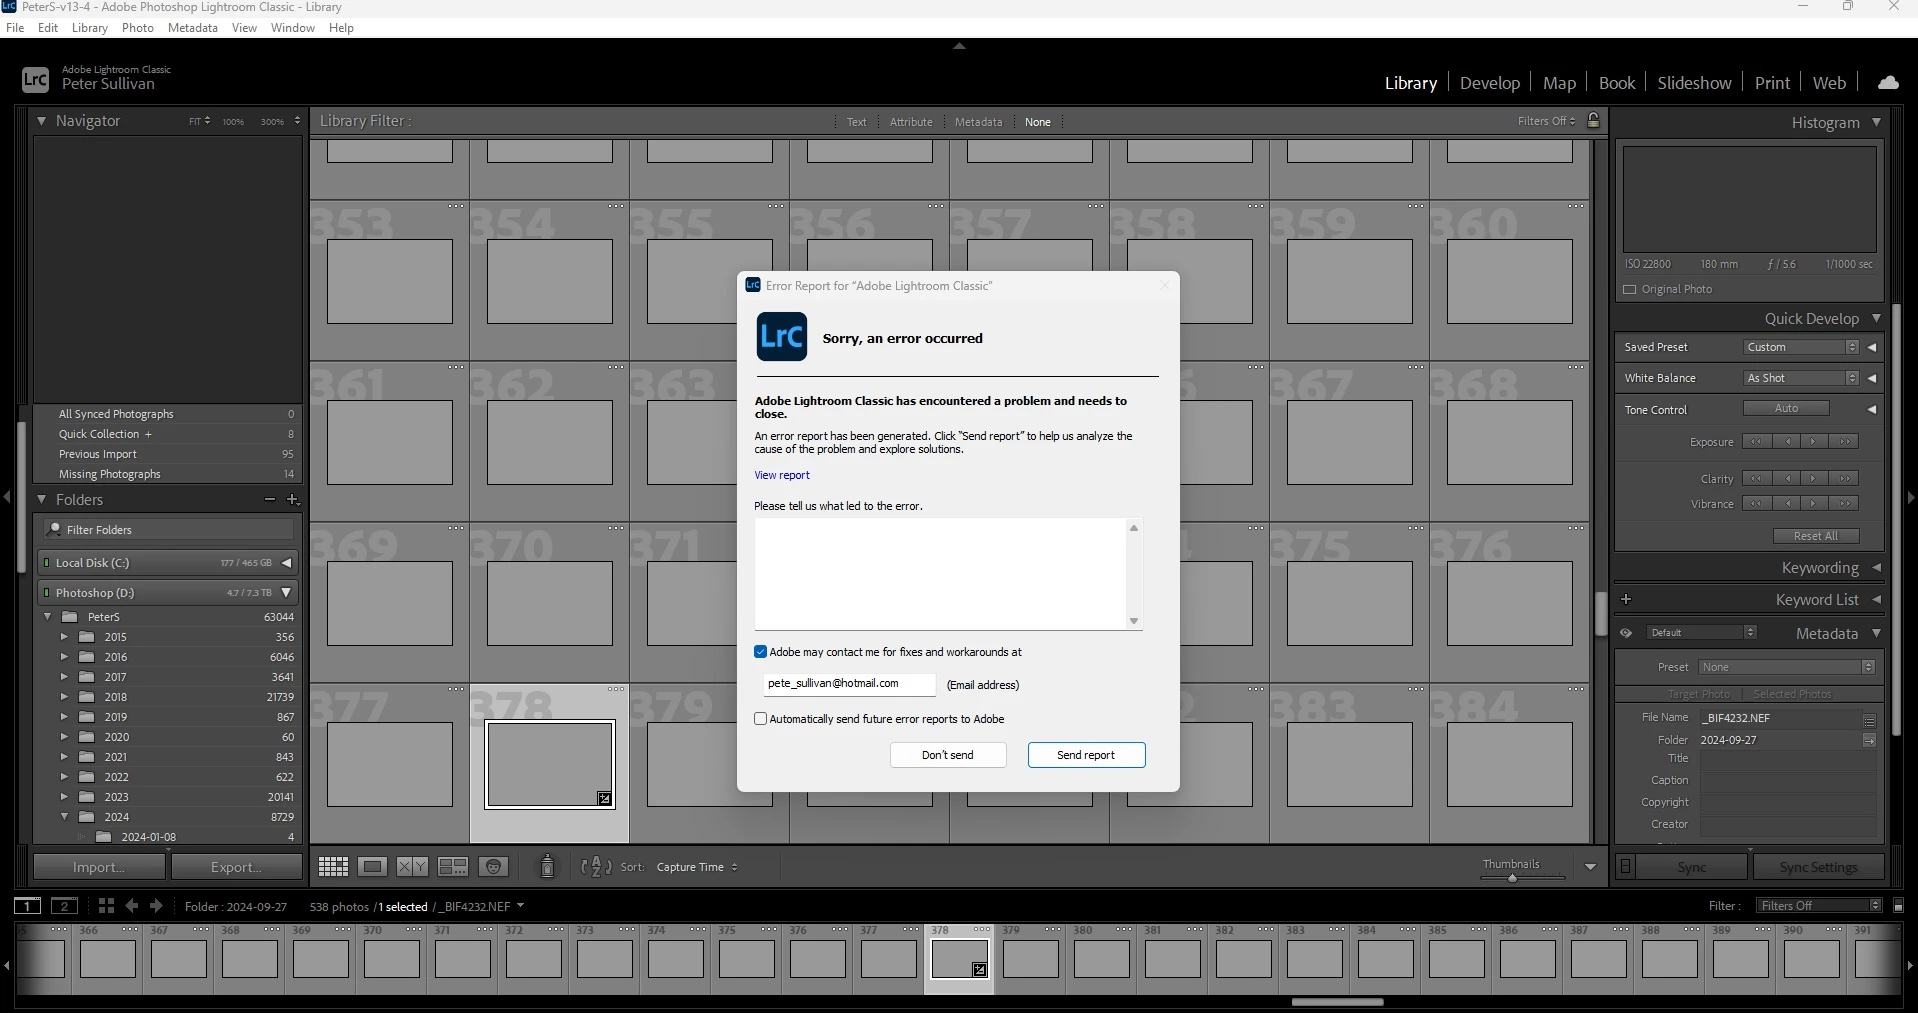Open Sort Capture Time dropdown
The height and width of the screenshot is (1013, 1918).
(x=697, y=867)
